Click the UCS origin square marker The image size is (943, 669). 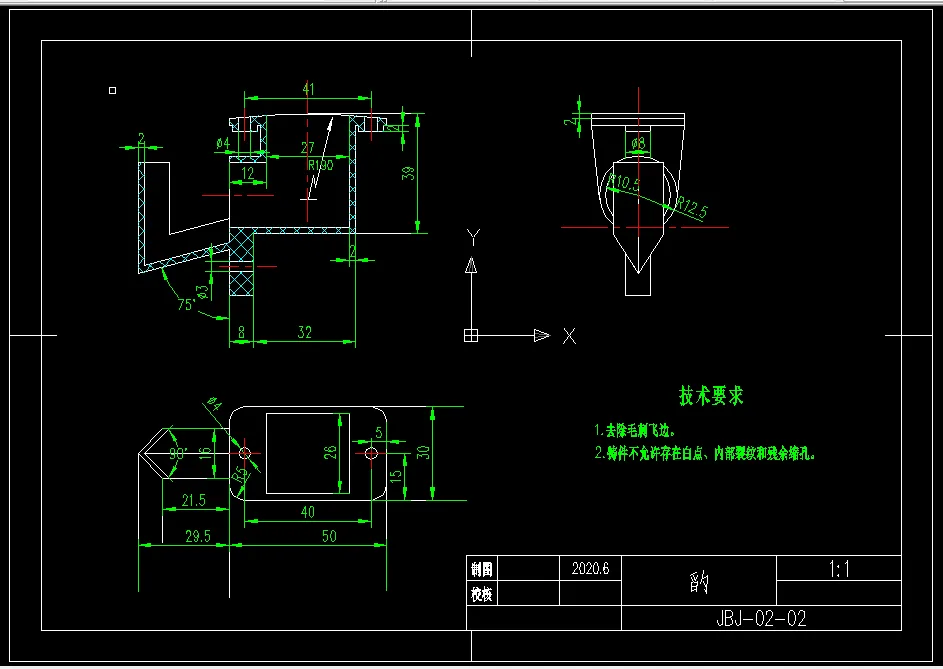[x=471, y=335]
